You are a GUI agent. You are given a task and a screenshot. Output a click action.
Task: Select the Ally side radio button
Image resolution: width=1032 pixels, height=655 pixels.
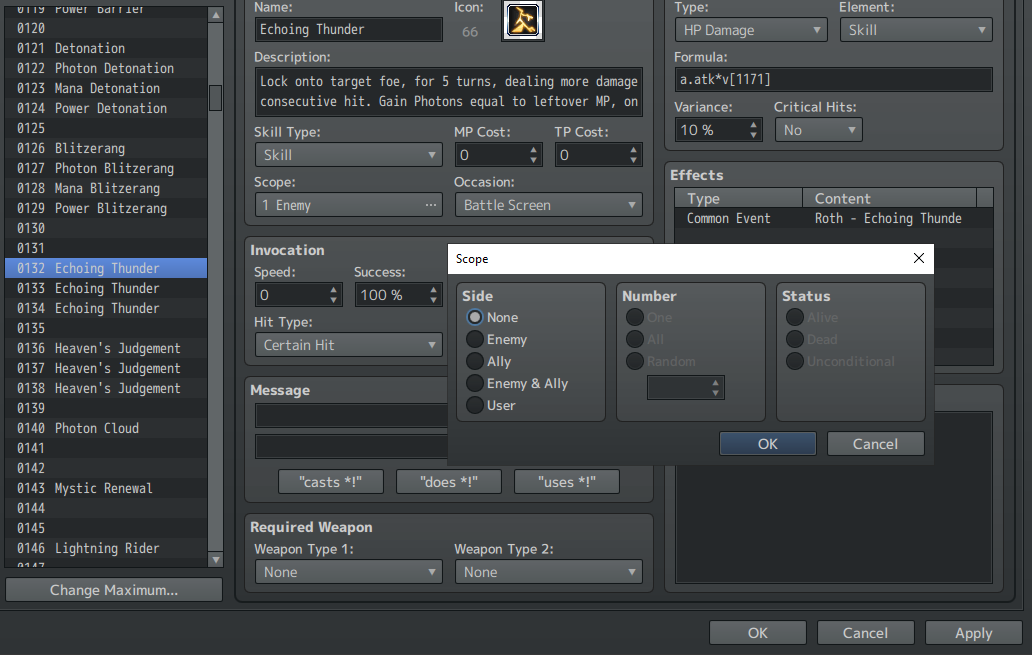(x=475, y=361)
